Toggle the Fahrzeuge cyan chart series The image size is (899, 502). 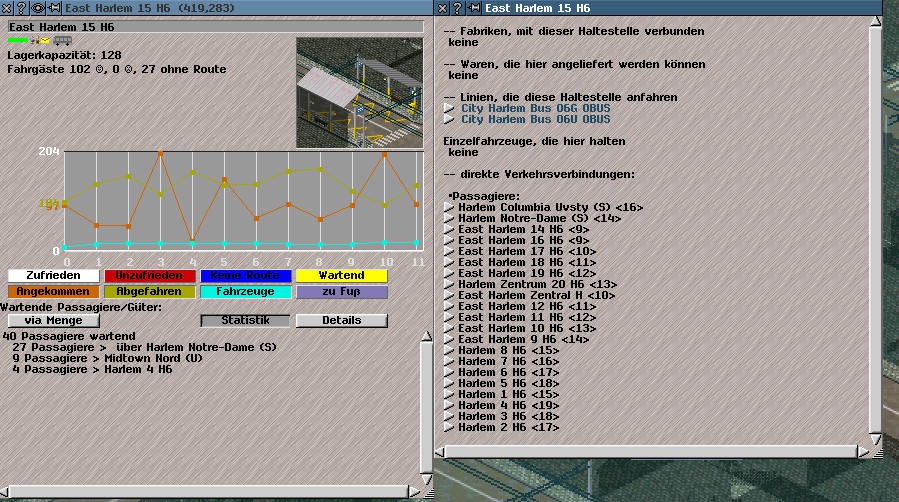click(245, 291)
